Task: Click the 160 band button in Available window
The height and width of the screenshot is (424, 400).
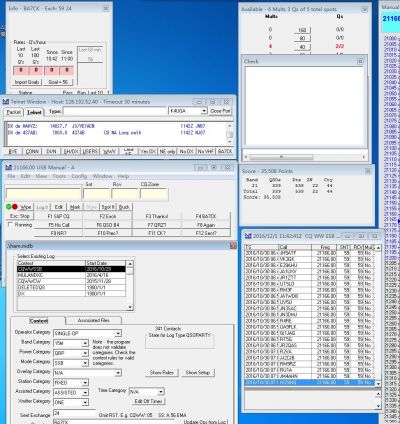Action: 302,30
